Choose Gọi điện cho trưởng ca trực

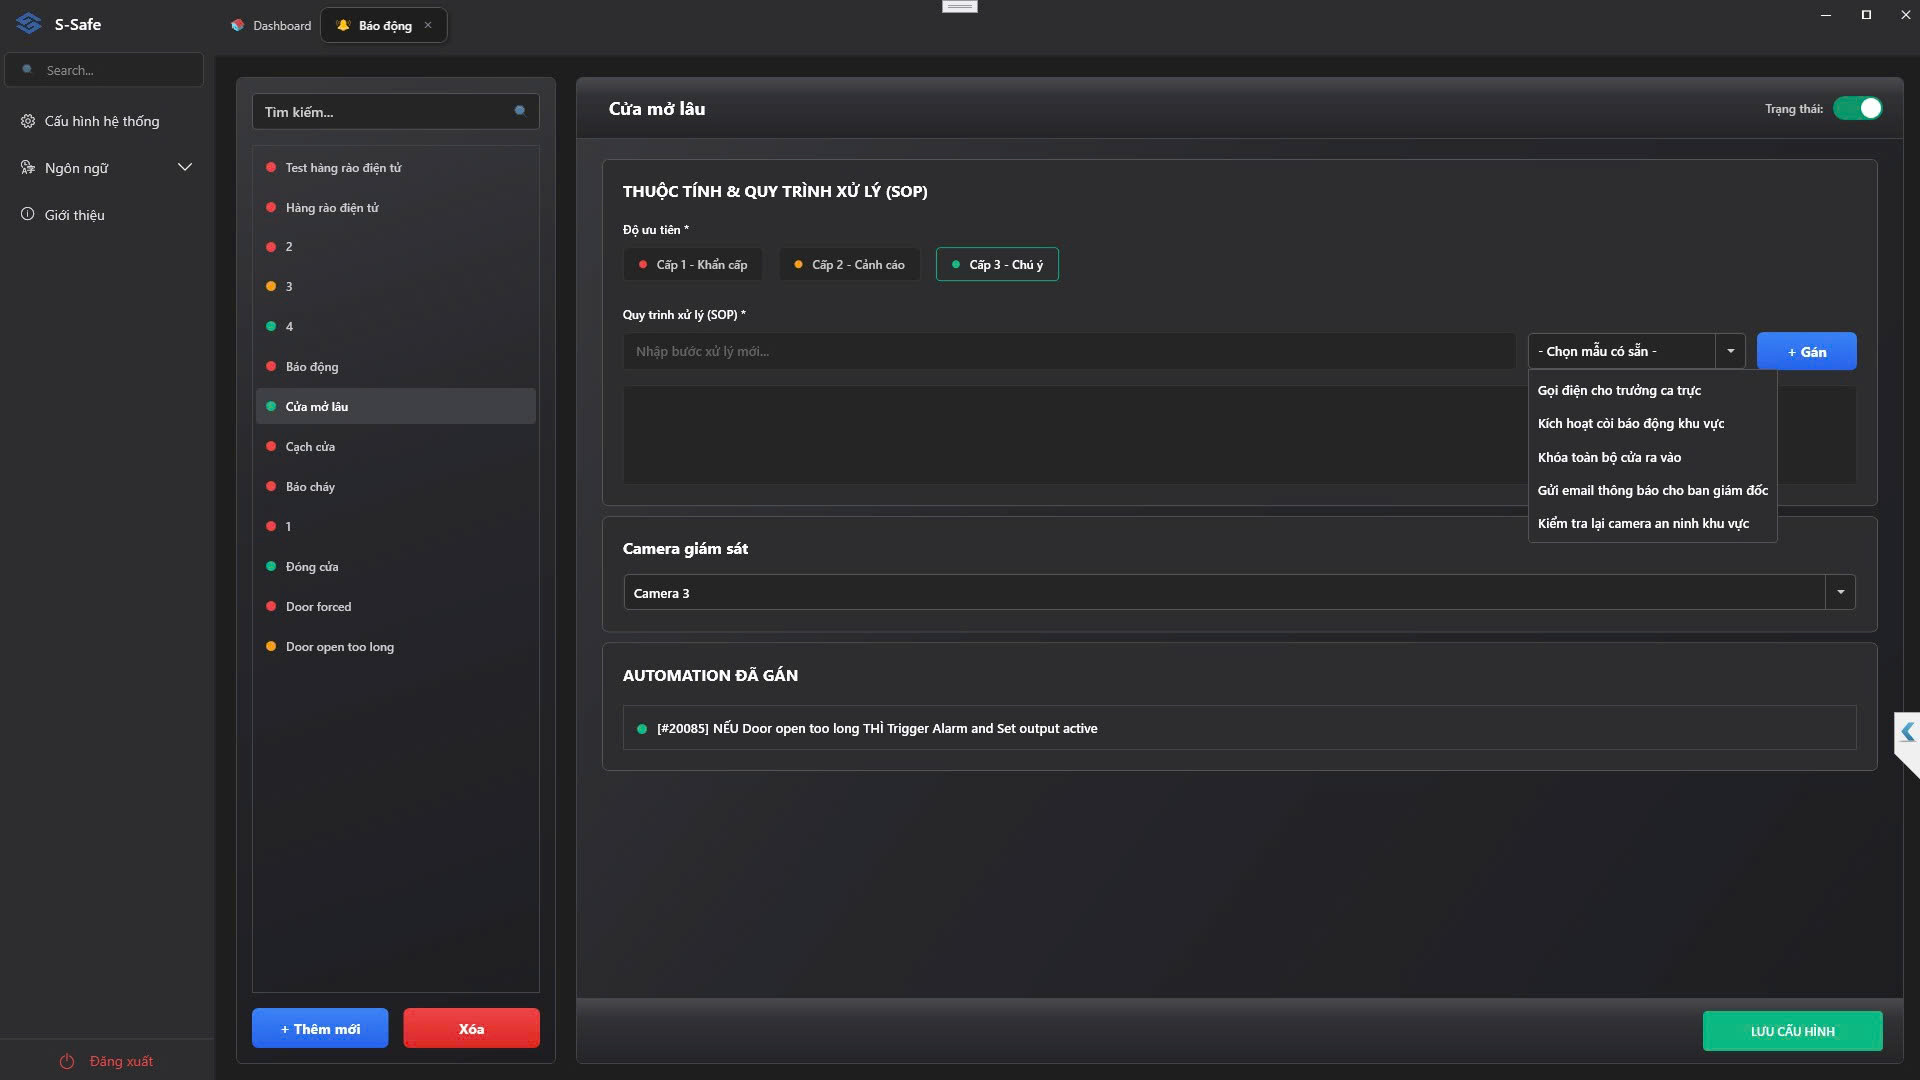[x=1653, y=390]
